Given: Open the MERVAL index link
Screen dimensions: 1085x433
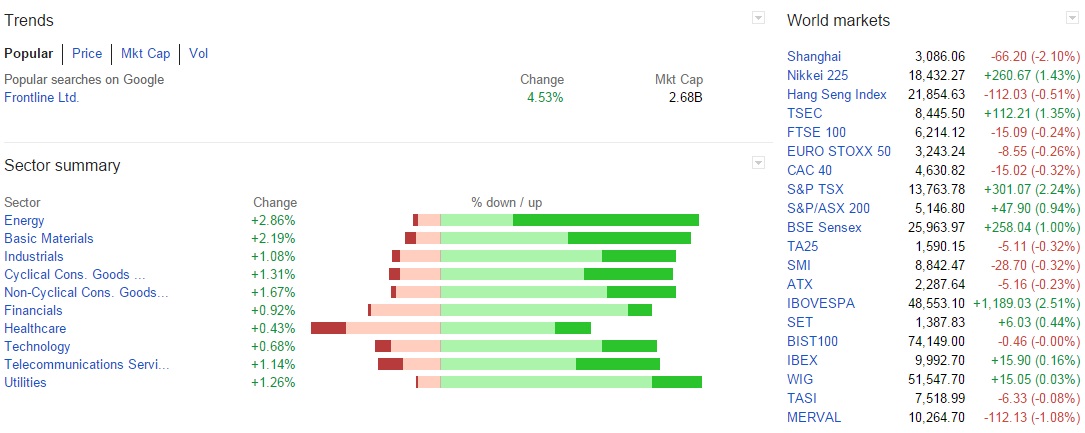Looking at the screenshot, I should pos(814,418).
